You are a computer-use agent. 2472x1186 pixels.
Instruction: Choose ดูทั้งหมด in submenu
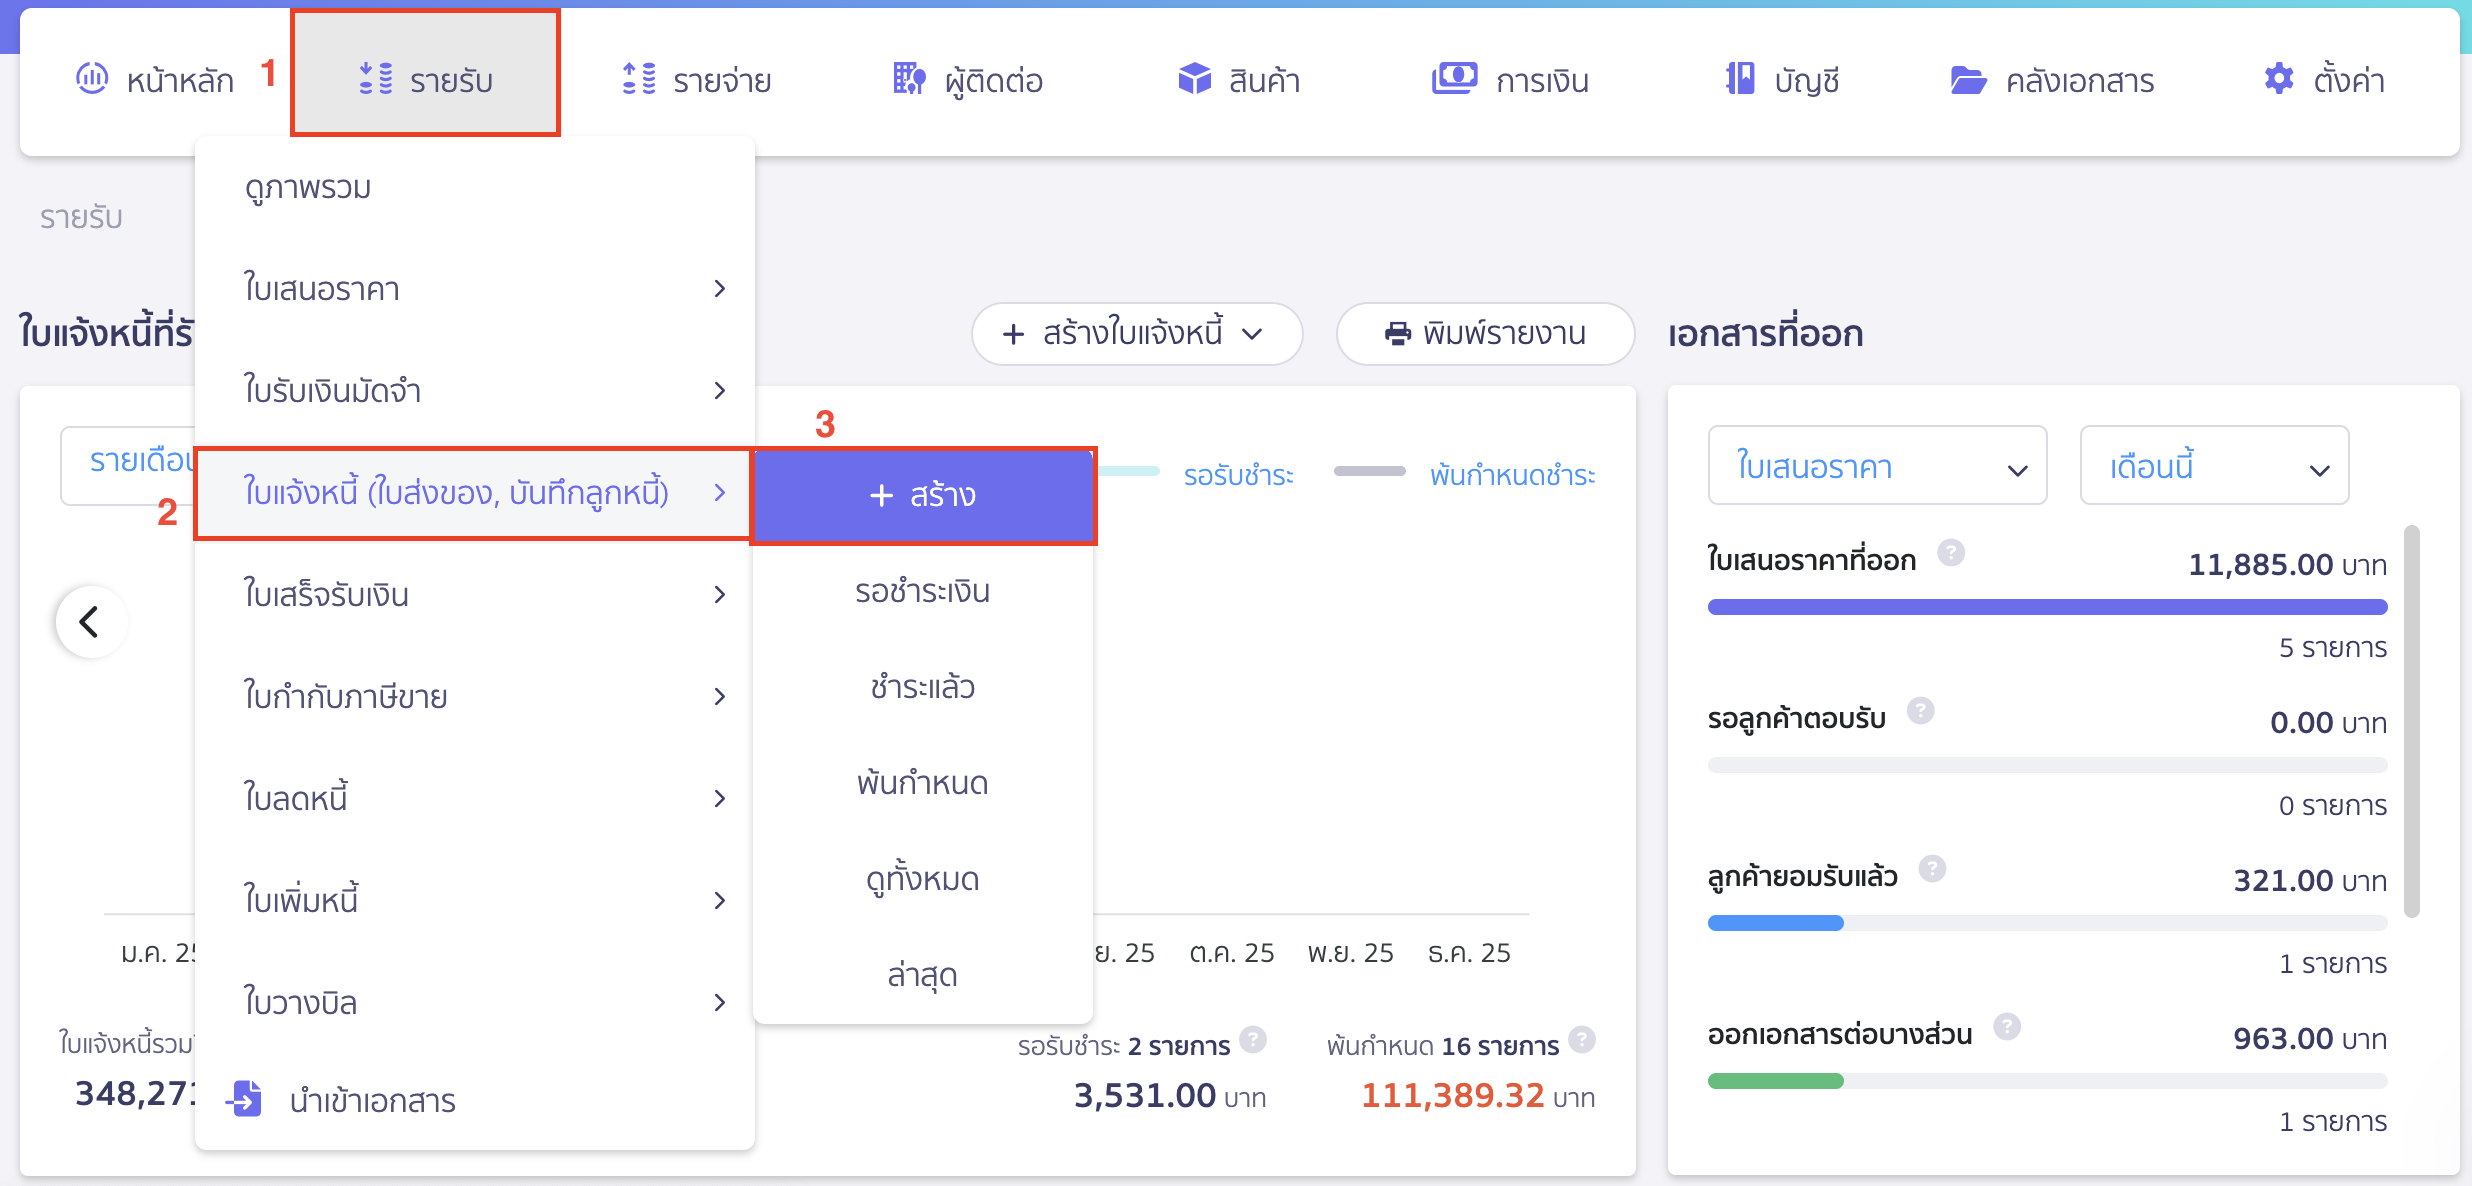click(x=923, y=879)
